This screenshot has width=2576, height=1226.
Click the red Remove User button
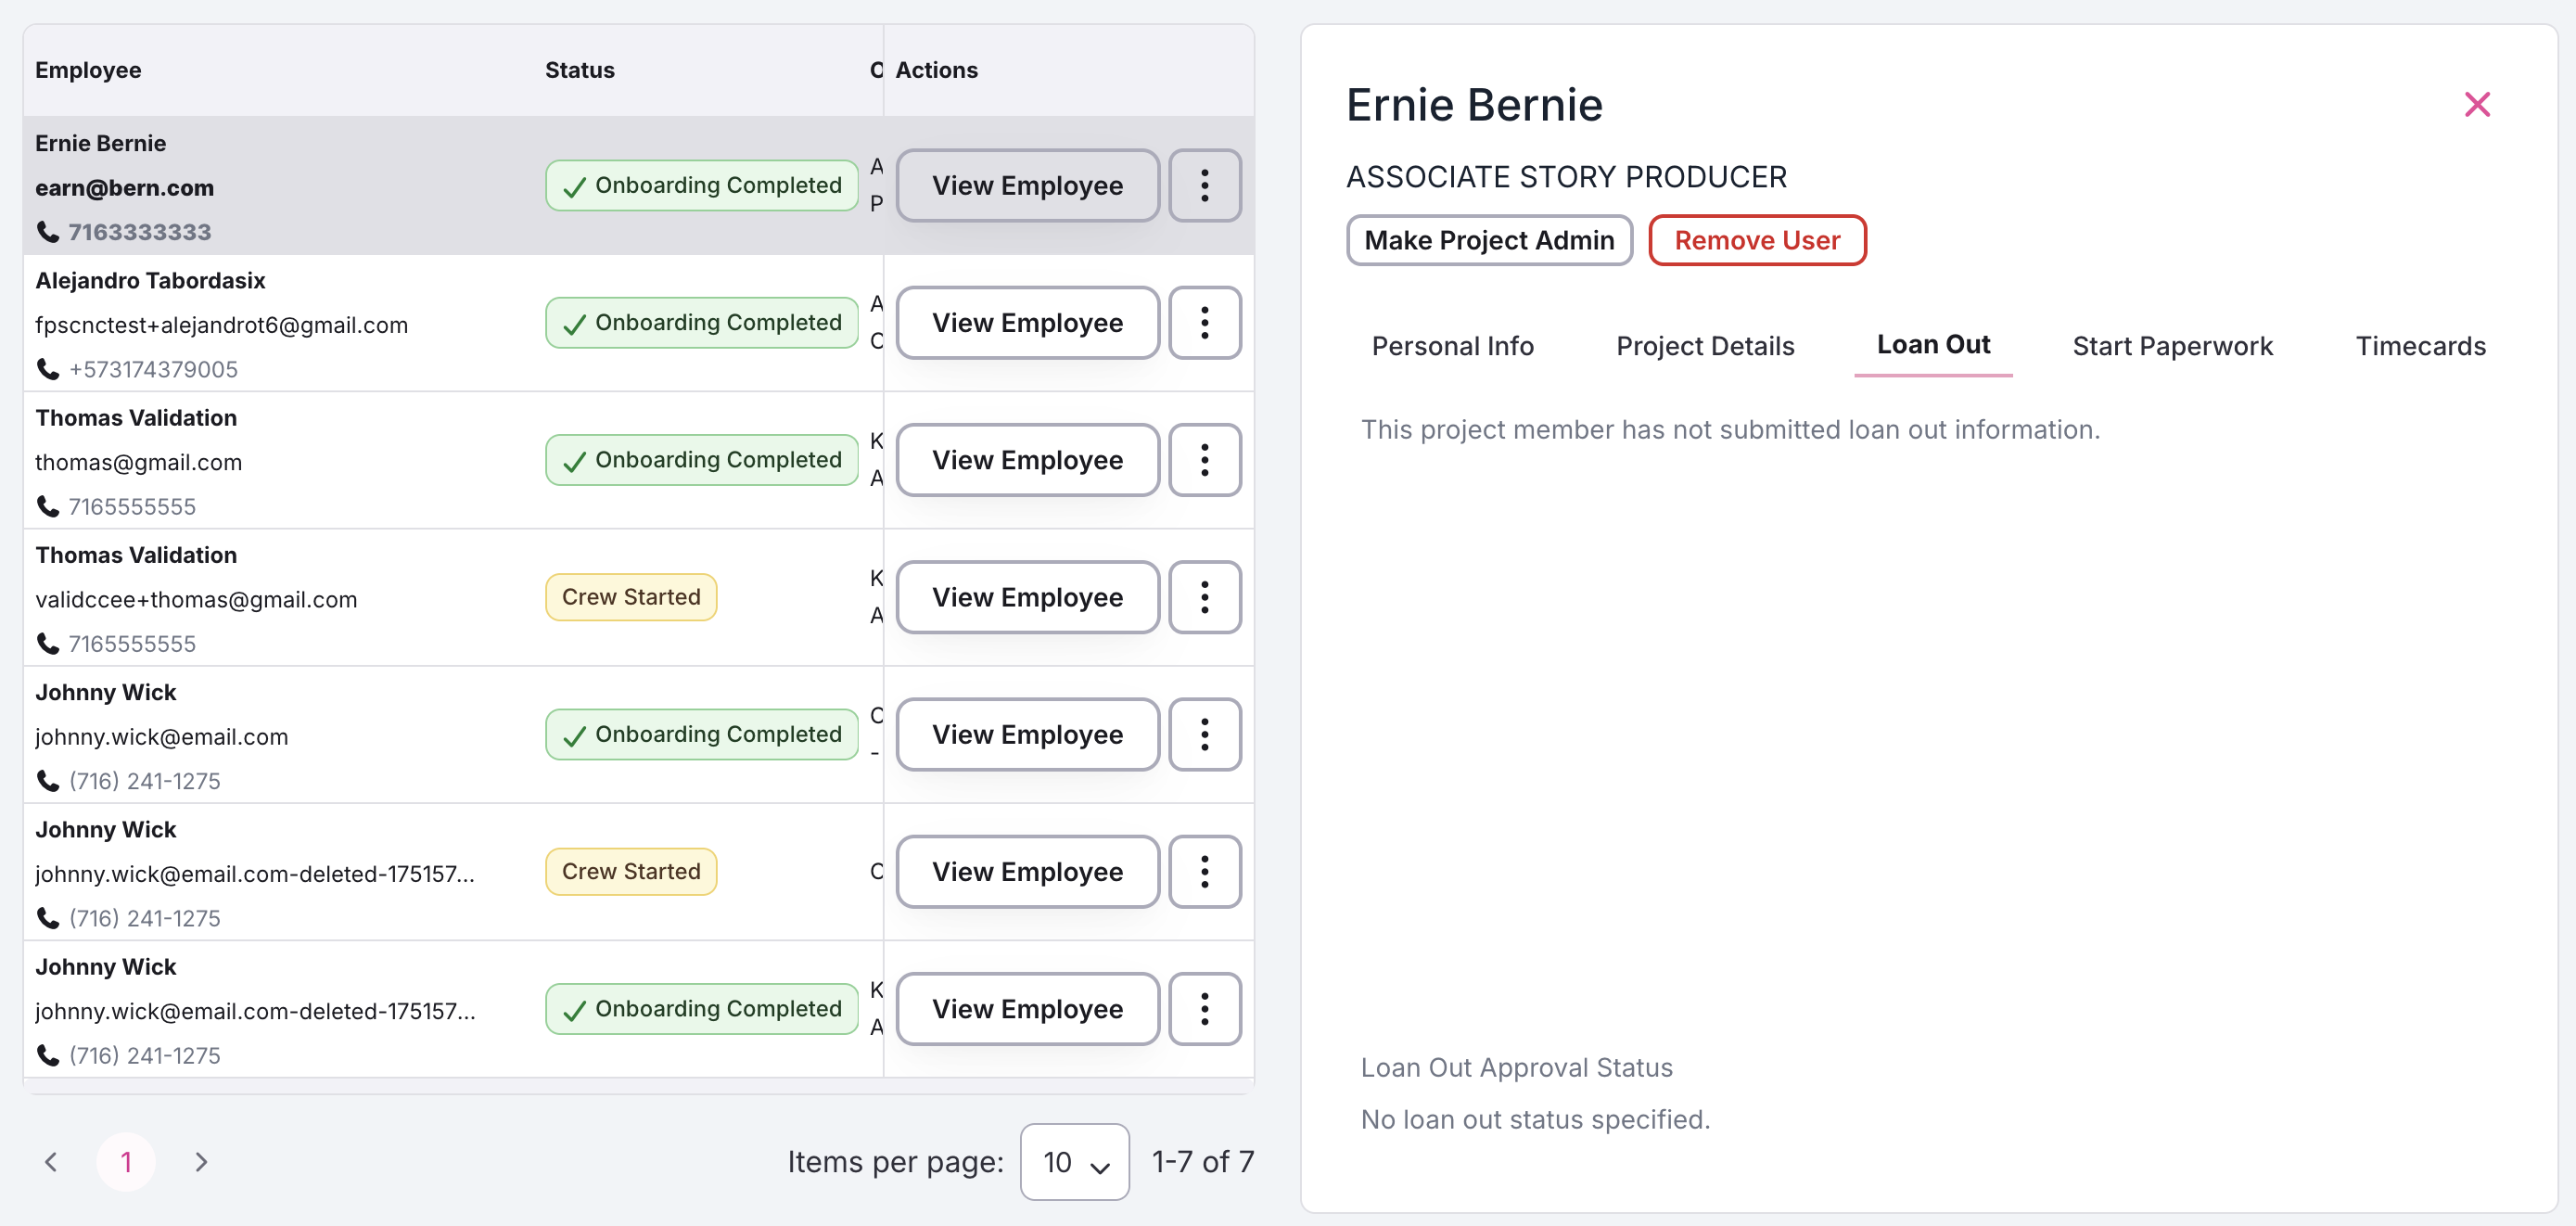coord(1757,240)
